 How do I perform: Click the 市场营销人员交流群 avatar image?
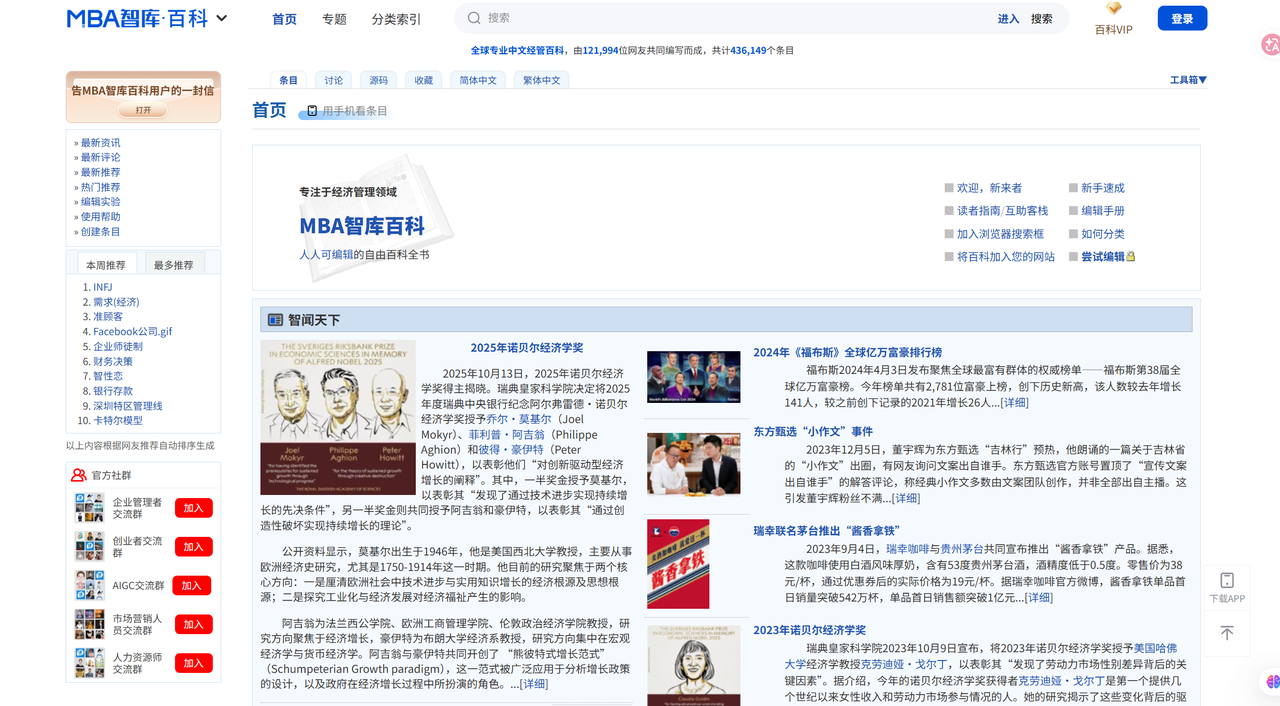(x=90, y=624)
